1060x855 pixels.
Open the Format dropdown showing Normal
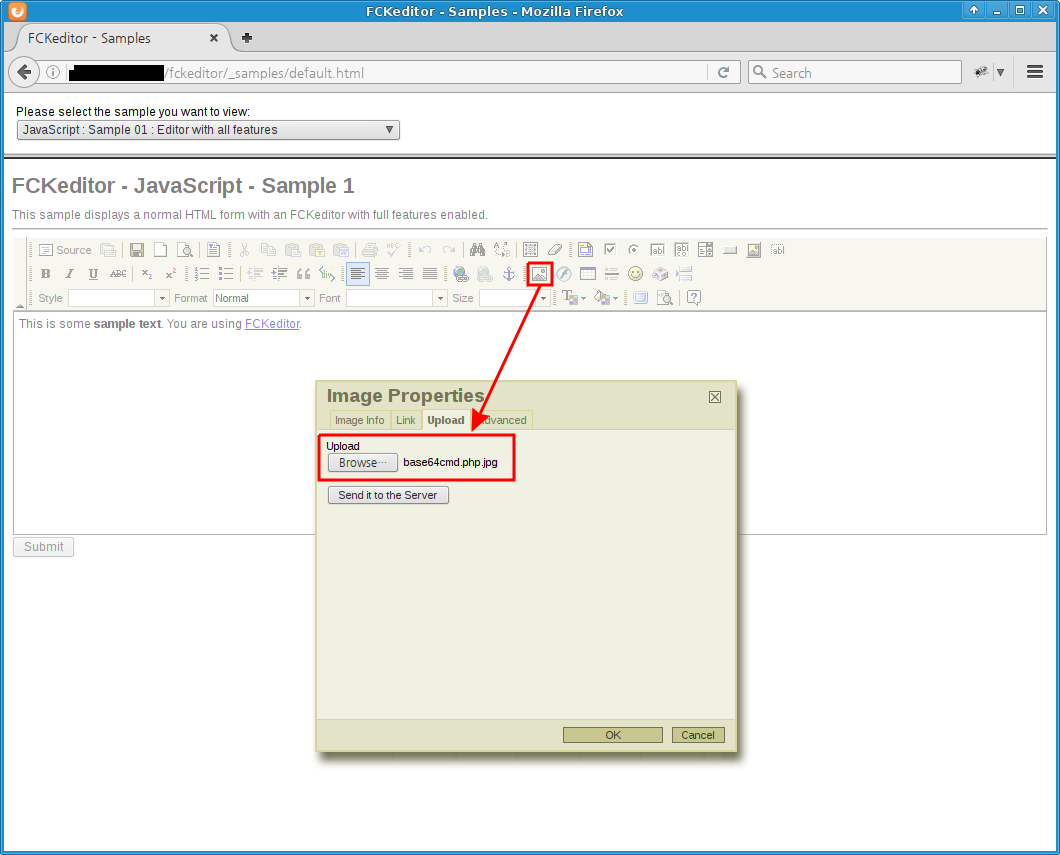pyautogui.click(x=264, y=298)
